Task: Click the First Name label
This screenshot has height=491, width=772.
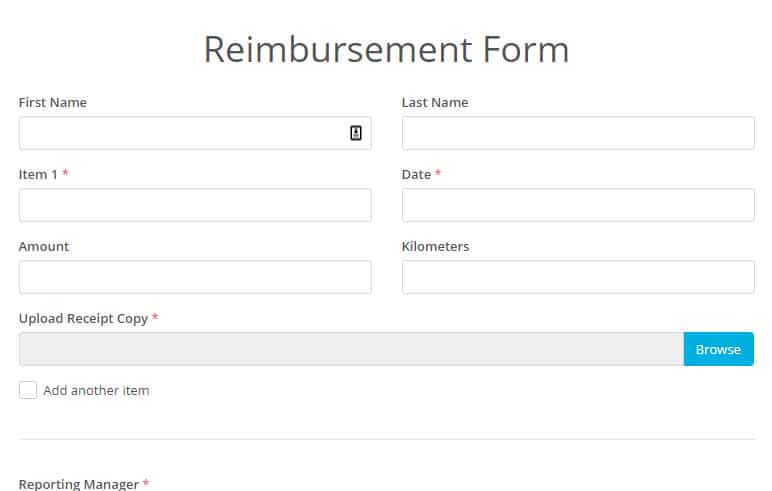Action: click(x=53, y=102)
